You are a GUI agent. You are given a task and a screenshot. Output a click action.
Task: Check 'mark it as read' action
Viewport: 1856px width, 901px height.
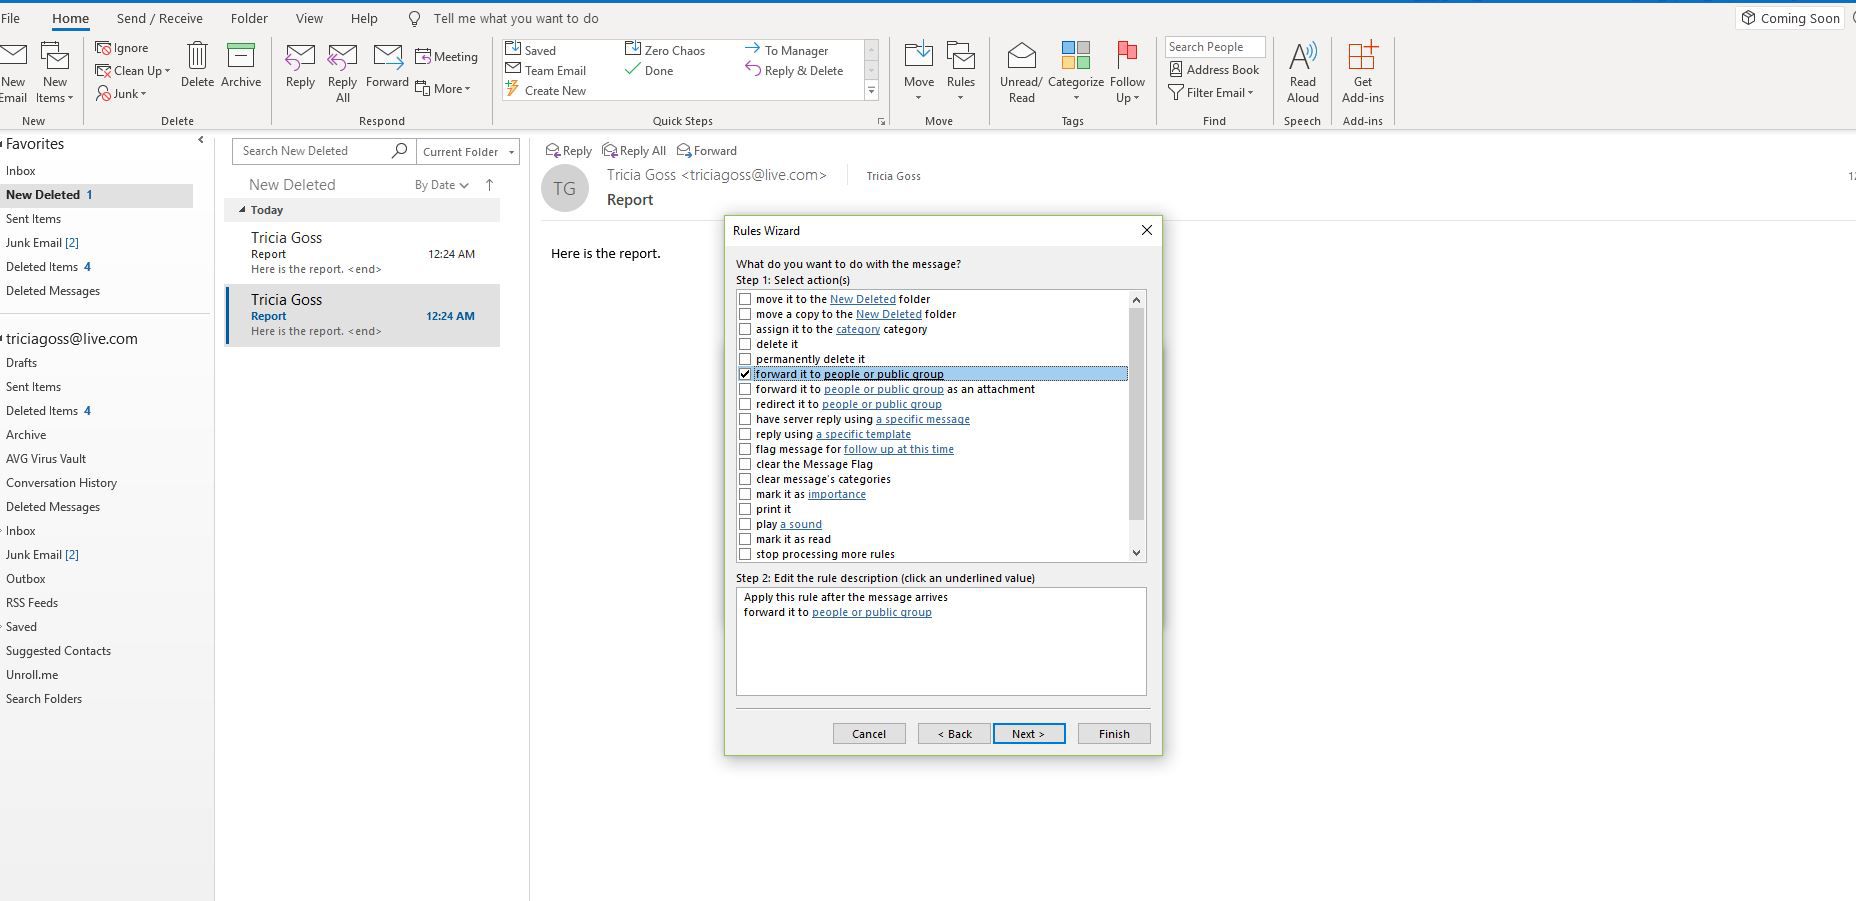tap(745, 539)
